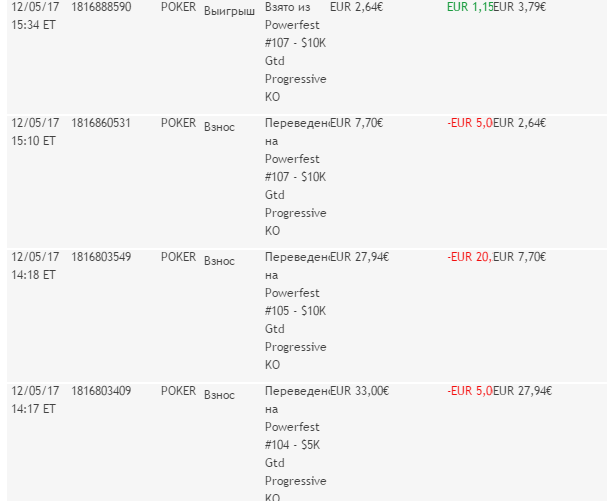Click transaction ID 1816888590

pos(101,6)
